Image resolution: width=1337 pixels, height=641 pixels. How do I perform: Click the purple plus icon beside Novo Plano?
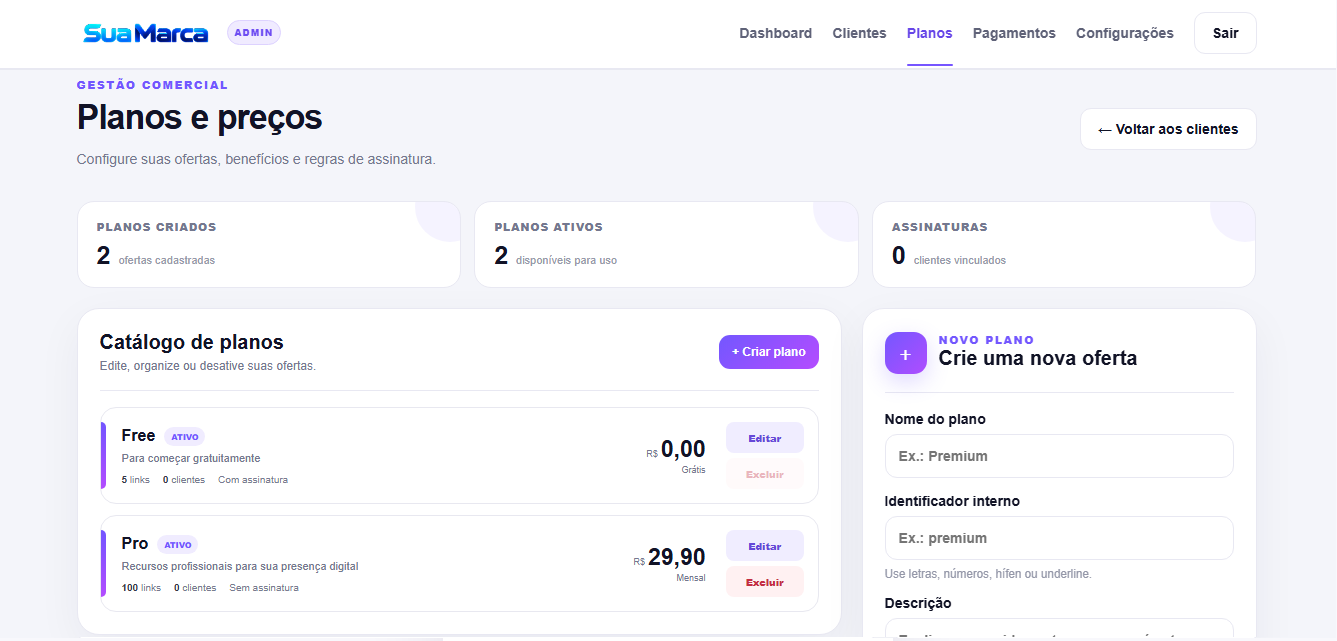906,353
